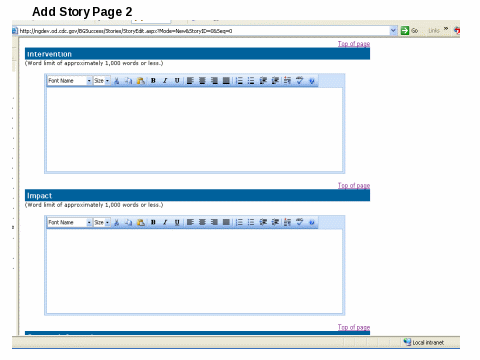Screen dimensions: 480x360
Task: Insert bulleted list in Impact editor
Action: pos(251,222)
